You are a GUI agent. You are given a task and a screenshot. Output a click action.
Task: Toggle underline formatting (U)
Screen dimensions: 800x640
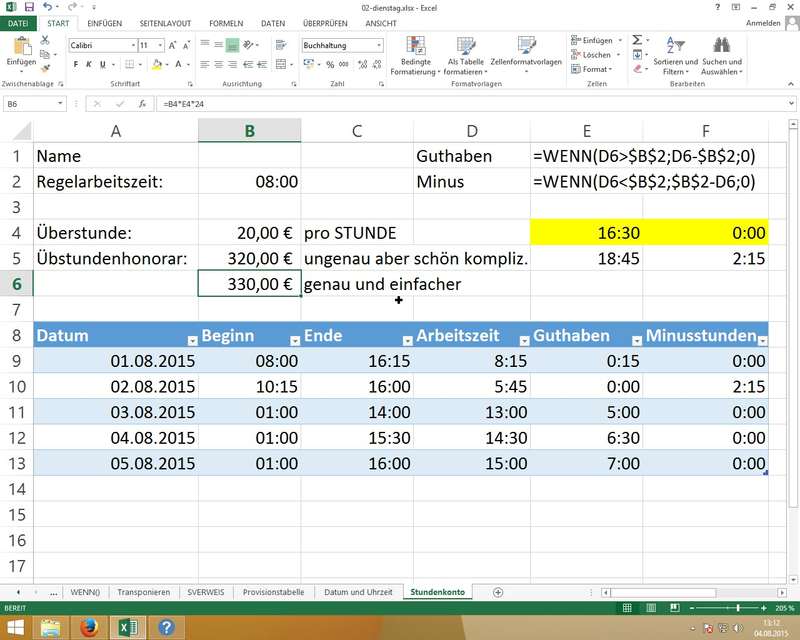[x=101, y=64]
